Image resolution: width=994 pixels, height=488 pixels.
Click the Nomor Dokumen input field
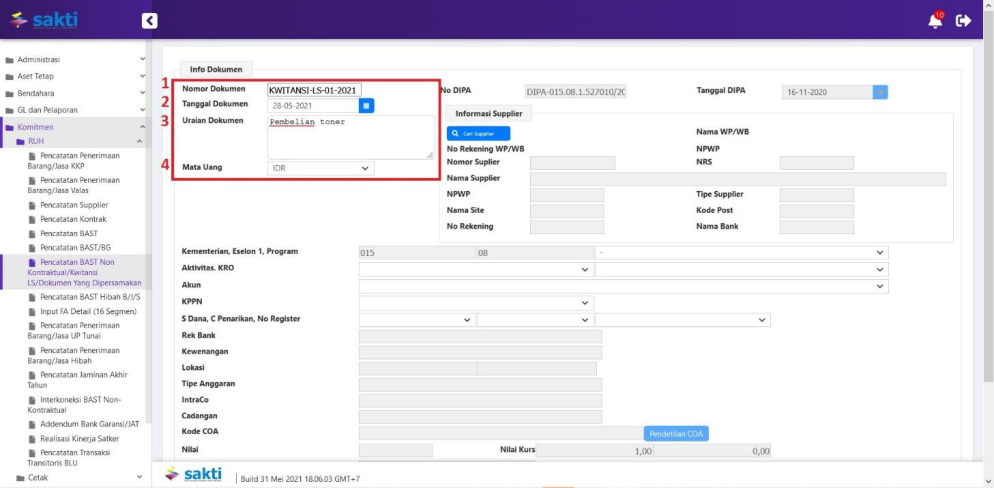tap(314, 90)
